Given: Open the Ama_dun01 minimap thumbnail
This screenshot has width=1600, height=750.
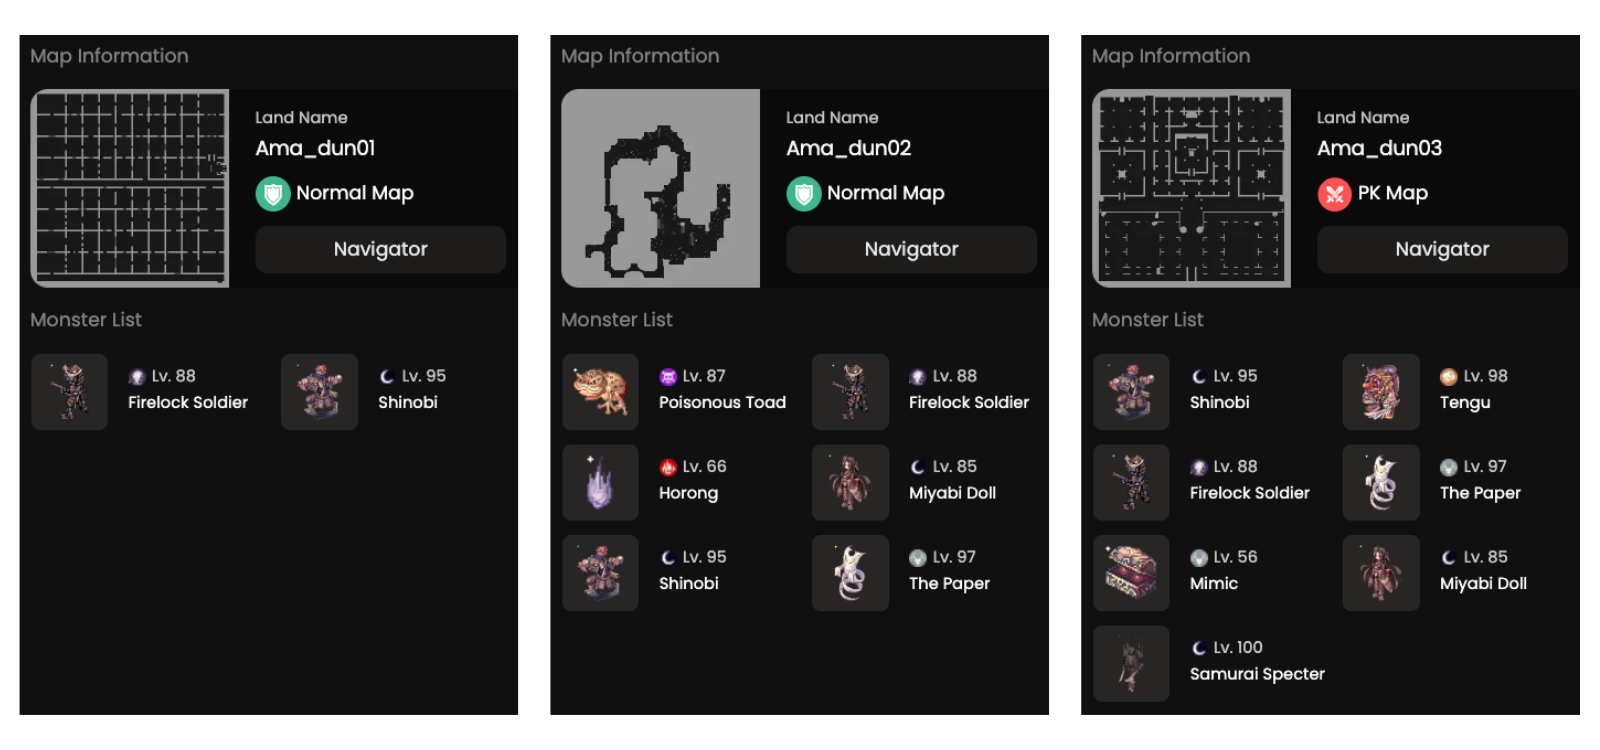Looking at the screenshot, I should pos(130,188).
